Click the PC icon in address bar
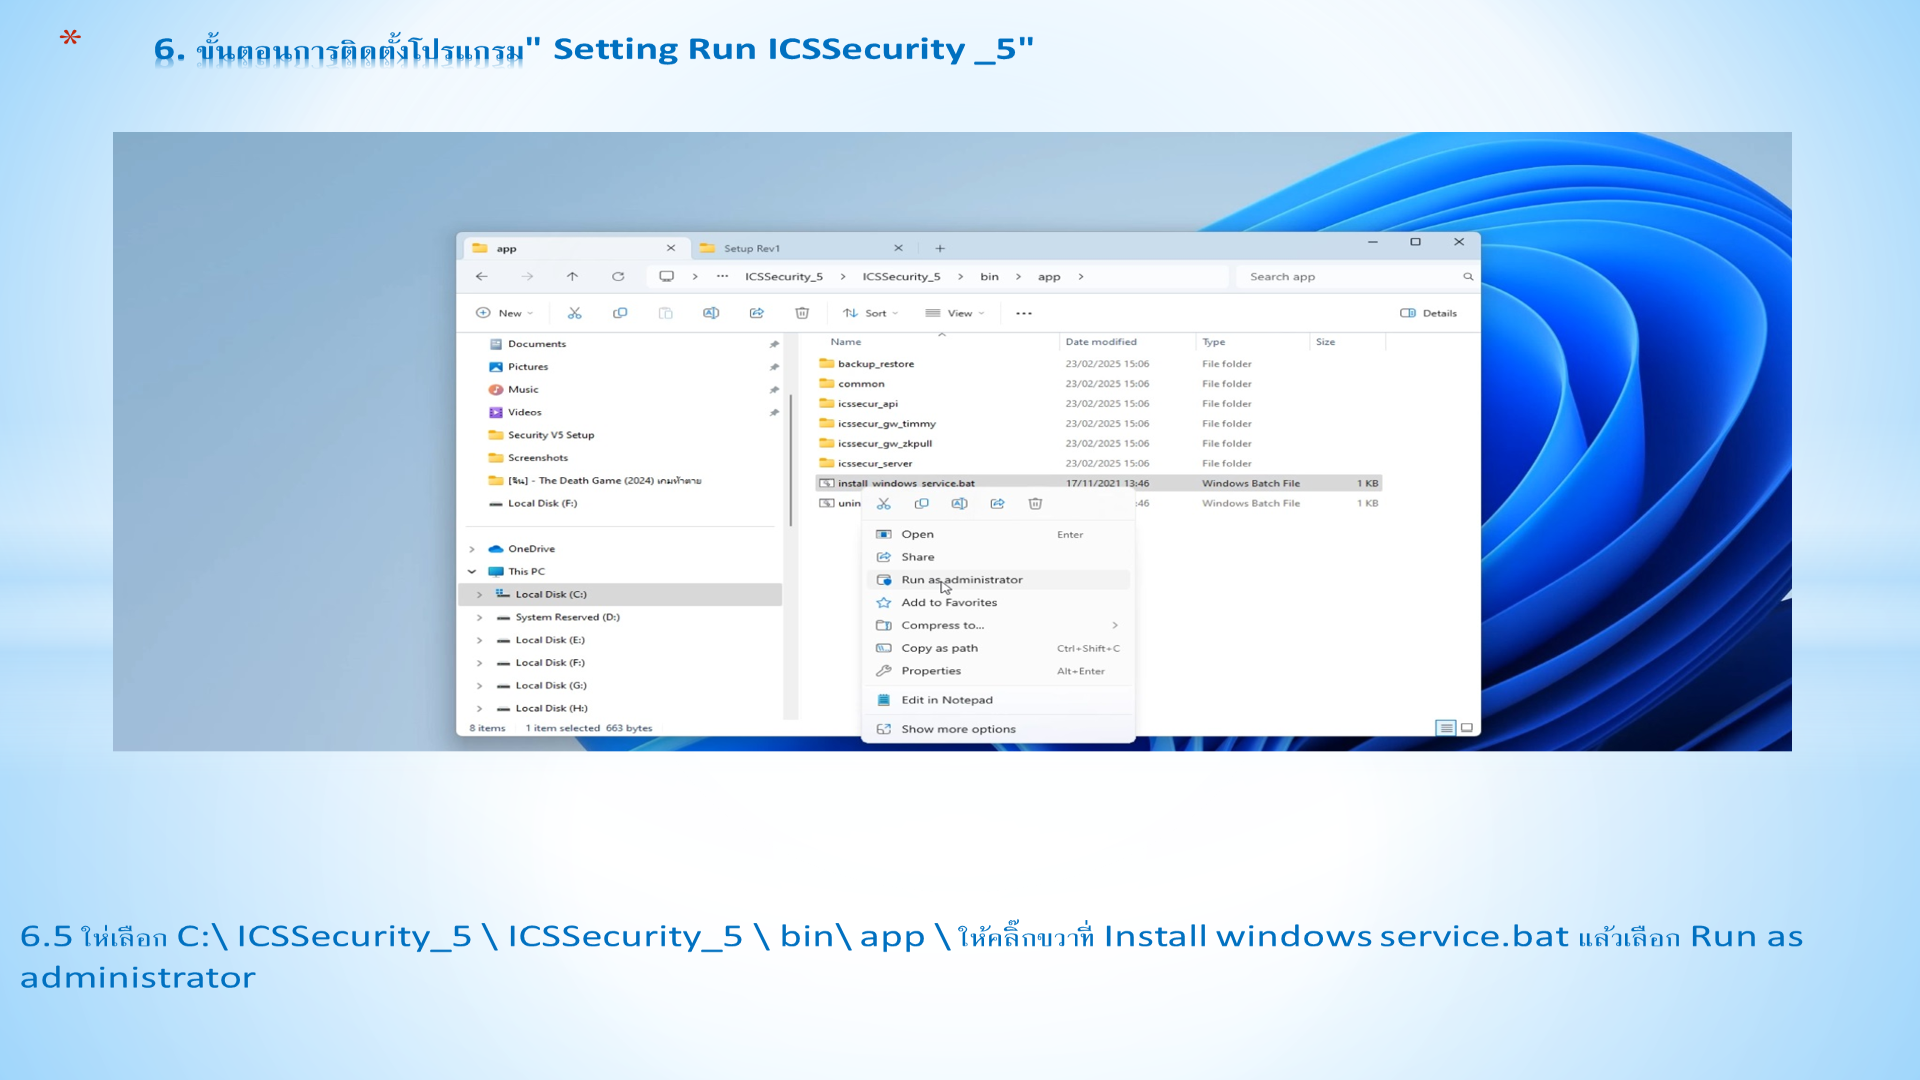The image size is (1920, 1080). point(667,277)
